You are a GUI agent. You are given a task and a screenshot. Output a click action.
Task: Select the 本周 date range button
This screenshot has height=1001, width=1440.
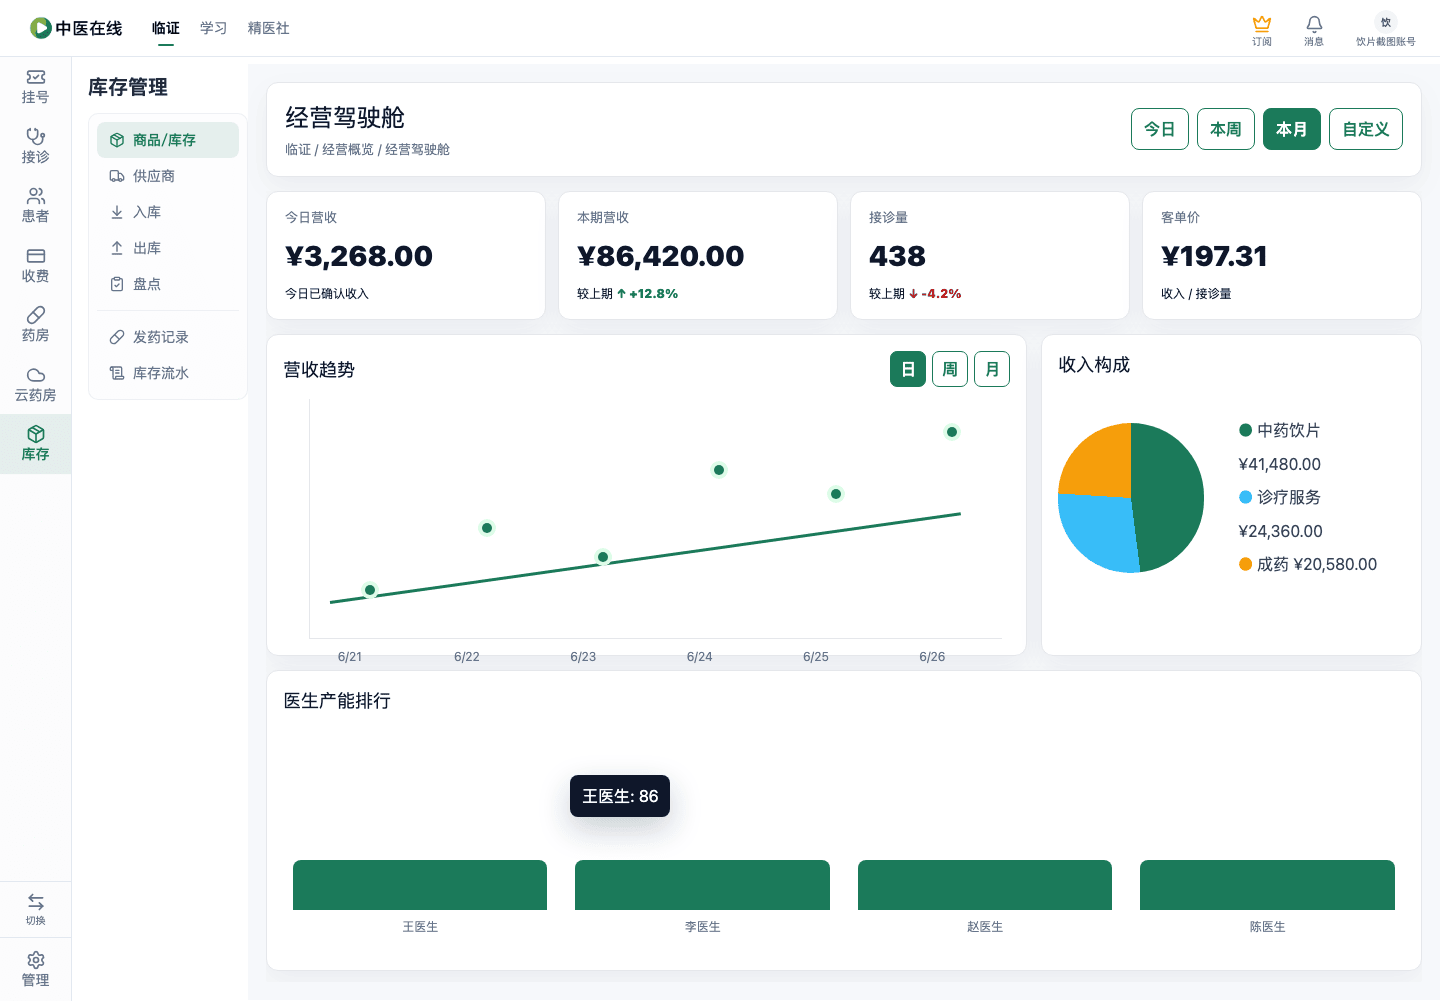(1226, 129)
